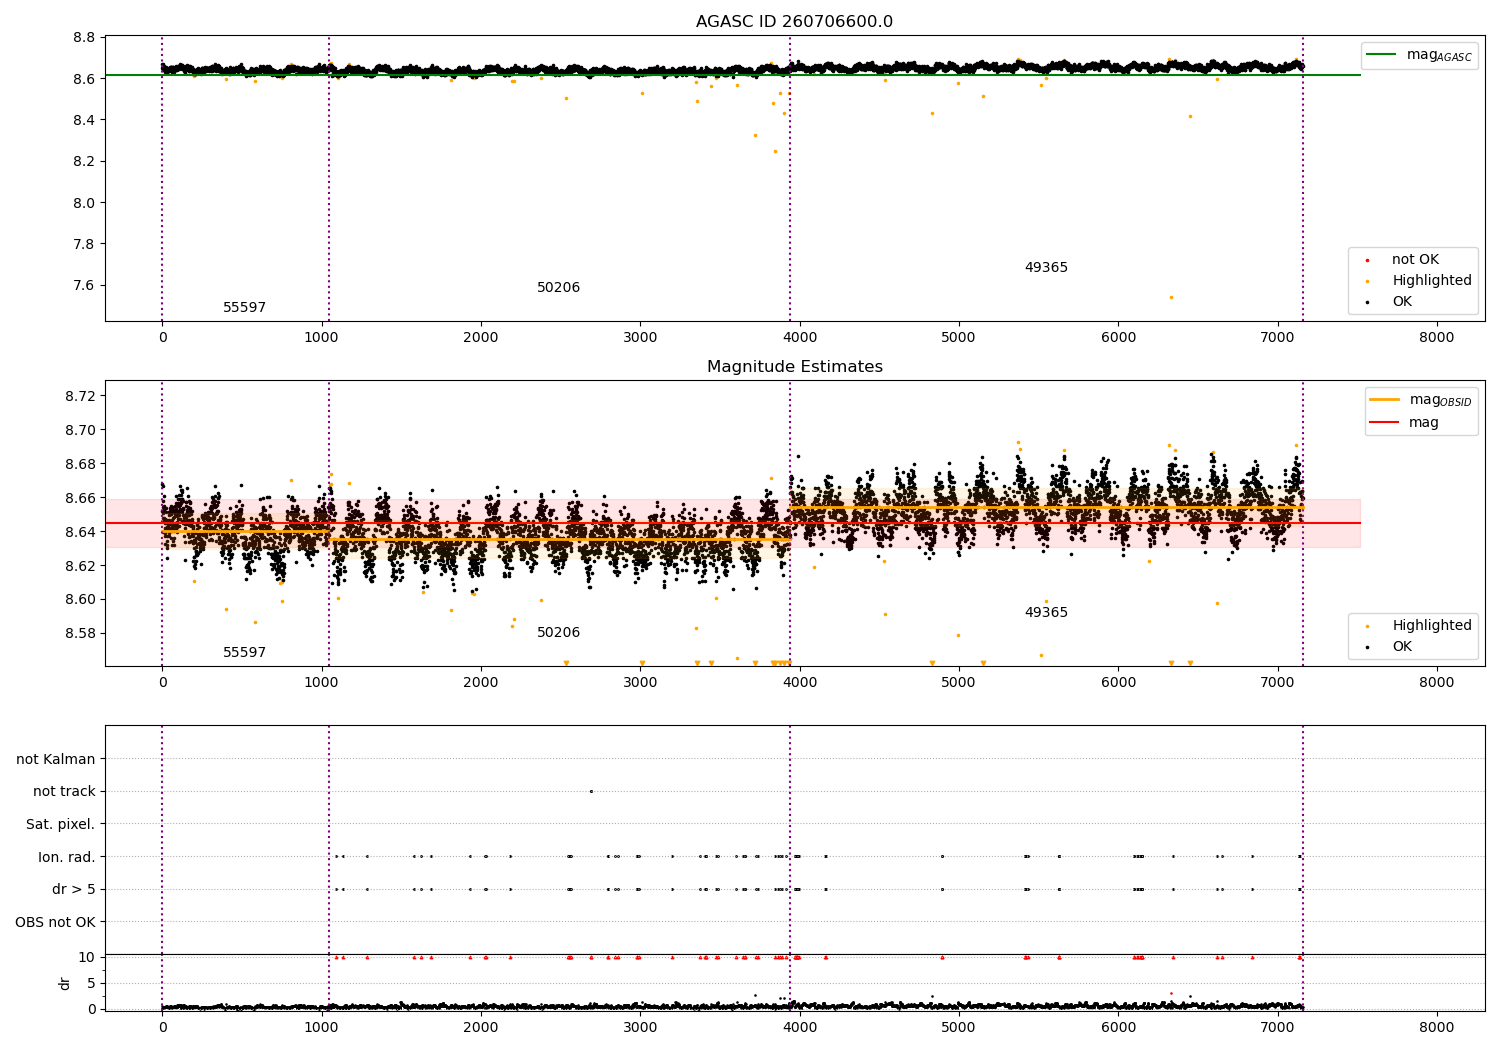Image resolution: width=1500 pixels, height=1050 pixels.
Task: Click the 'Sat. pixel.' row label
Action: pyautogui.click(x=60, y=825)
